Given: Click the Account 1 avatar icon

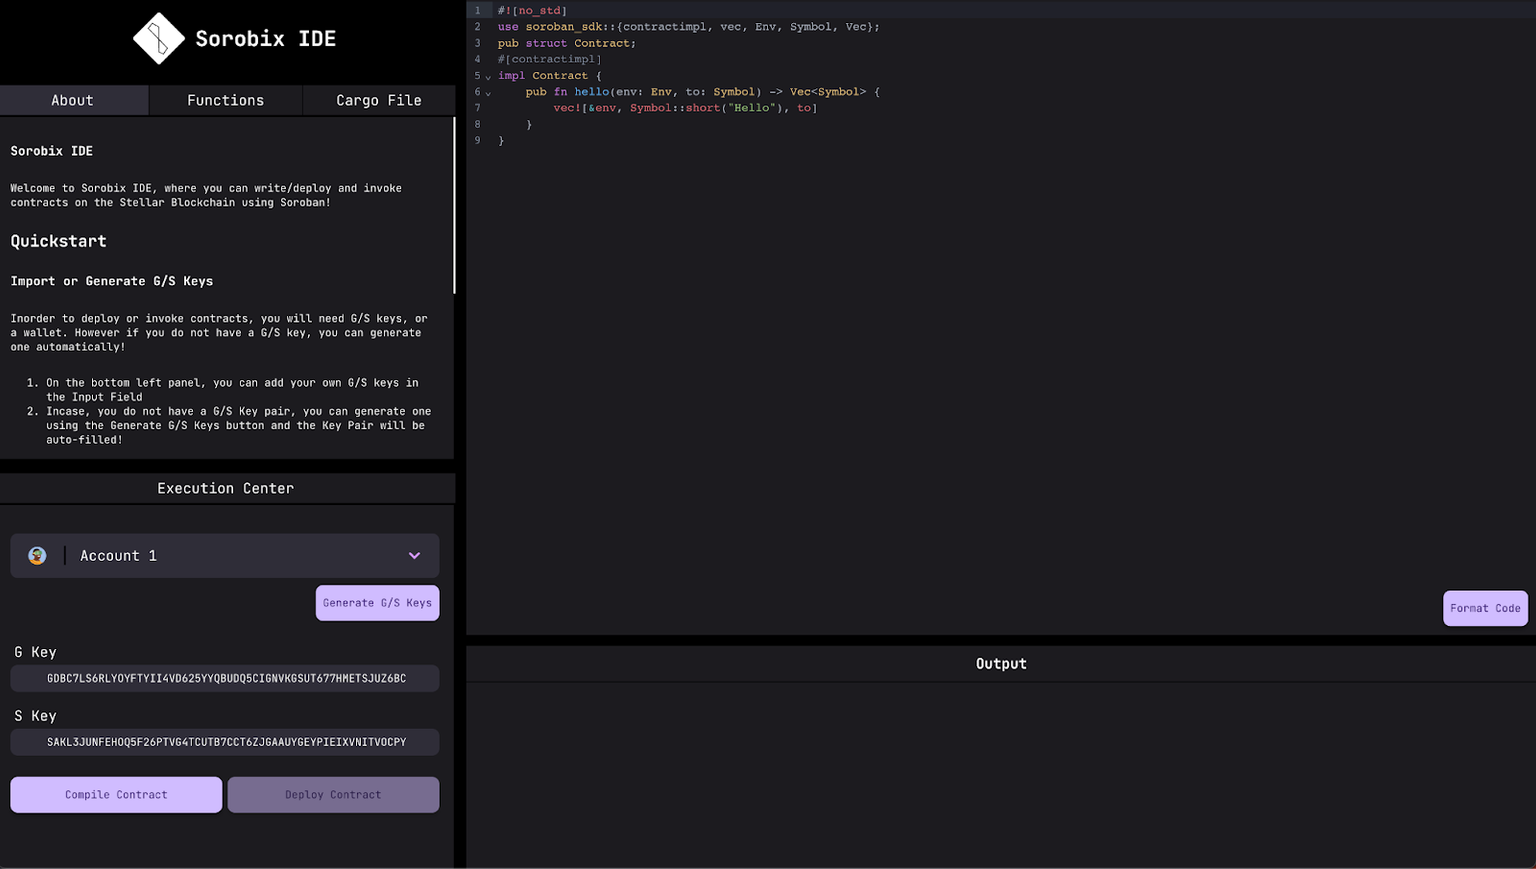Looking at the screenshot, I should click(x=37, y=555).
